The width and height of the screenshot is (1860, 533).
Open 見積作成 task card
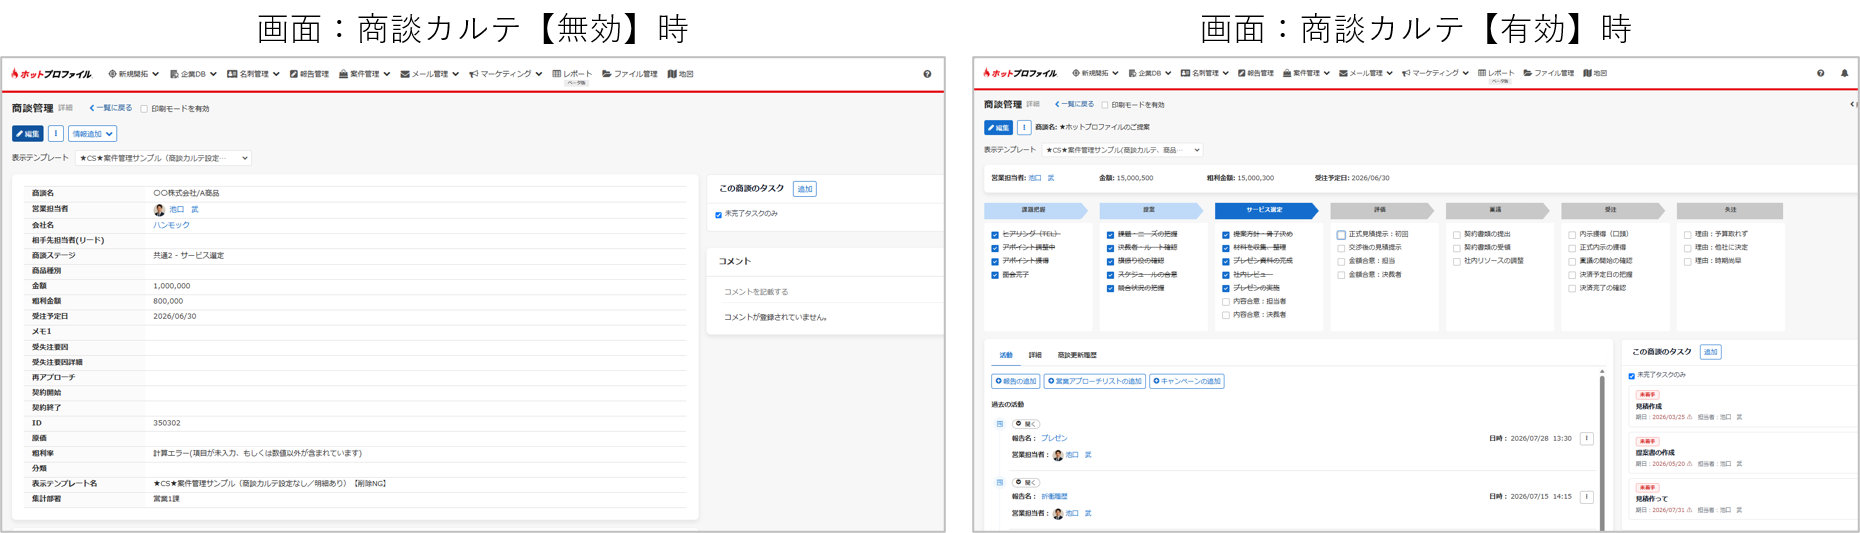click(x=1741, y=405)
